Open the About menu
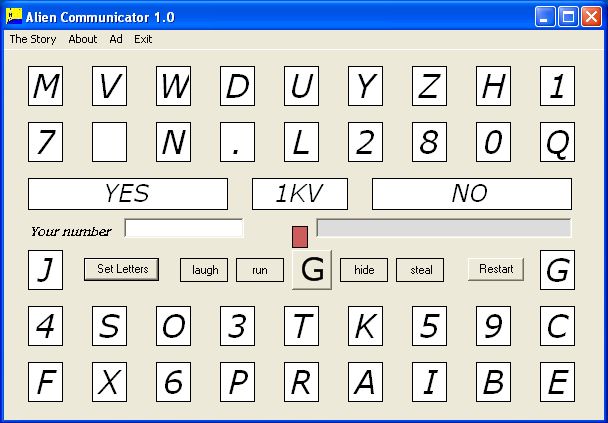This screenshot has height=423, width=608. coord(83,39)
